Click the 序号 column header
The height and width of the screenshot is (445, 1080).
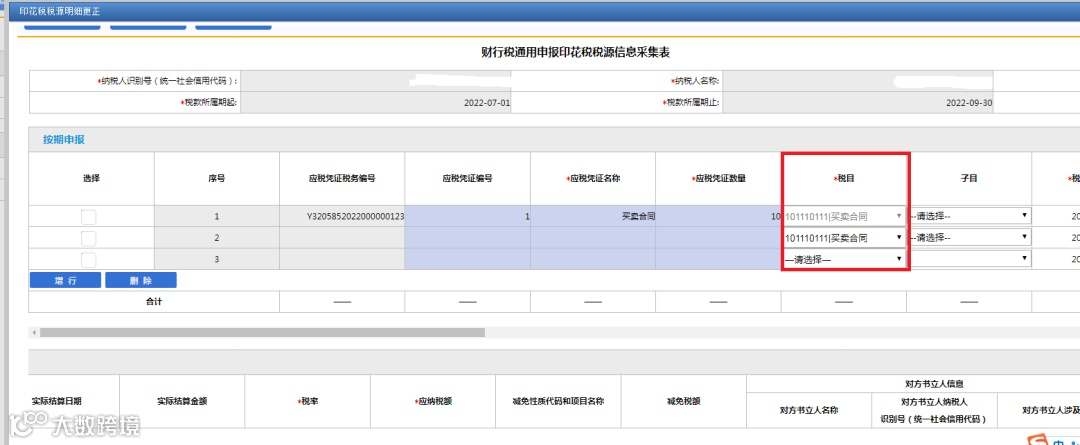click(217, 178)
